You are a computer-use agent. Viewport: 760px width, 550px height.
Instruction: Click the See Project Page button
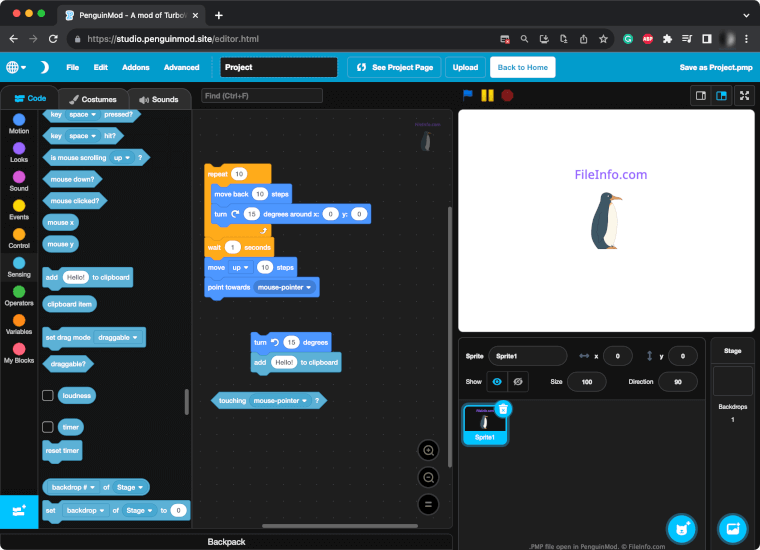[x=394, y=67]
